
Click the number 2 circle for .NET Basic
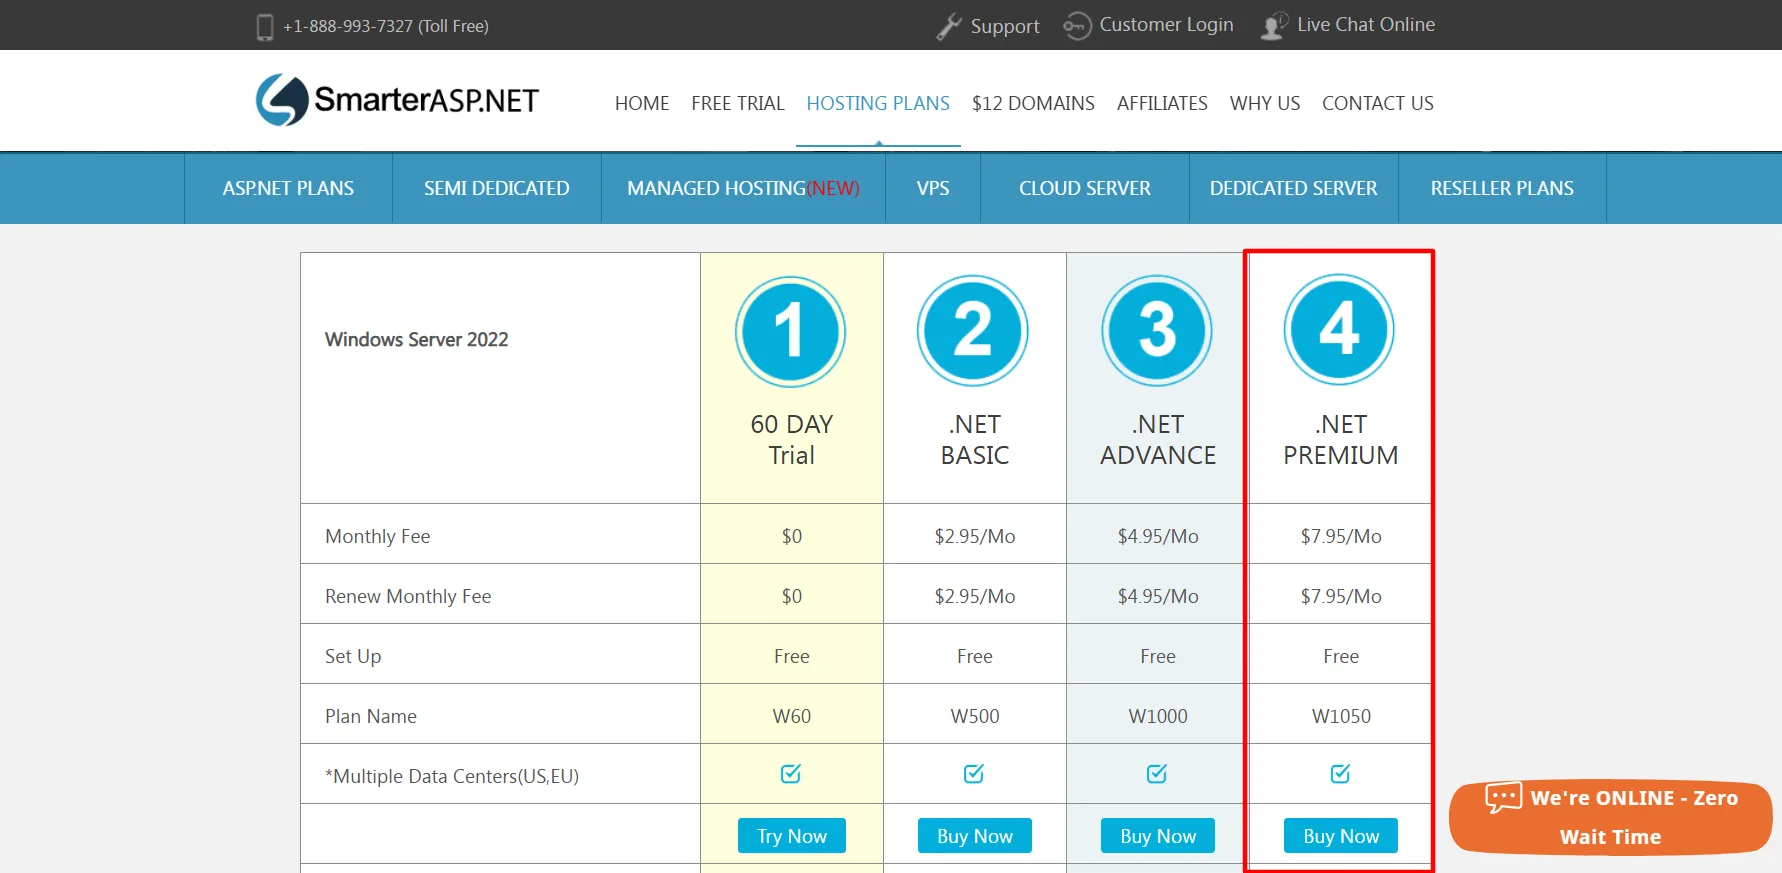[973, 331]
